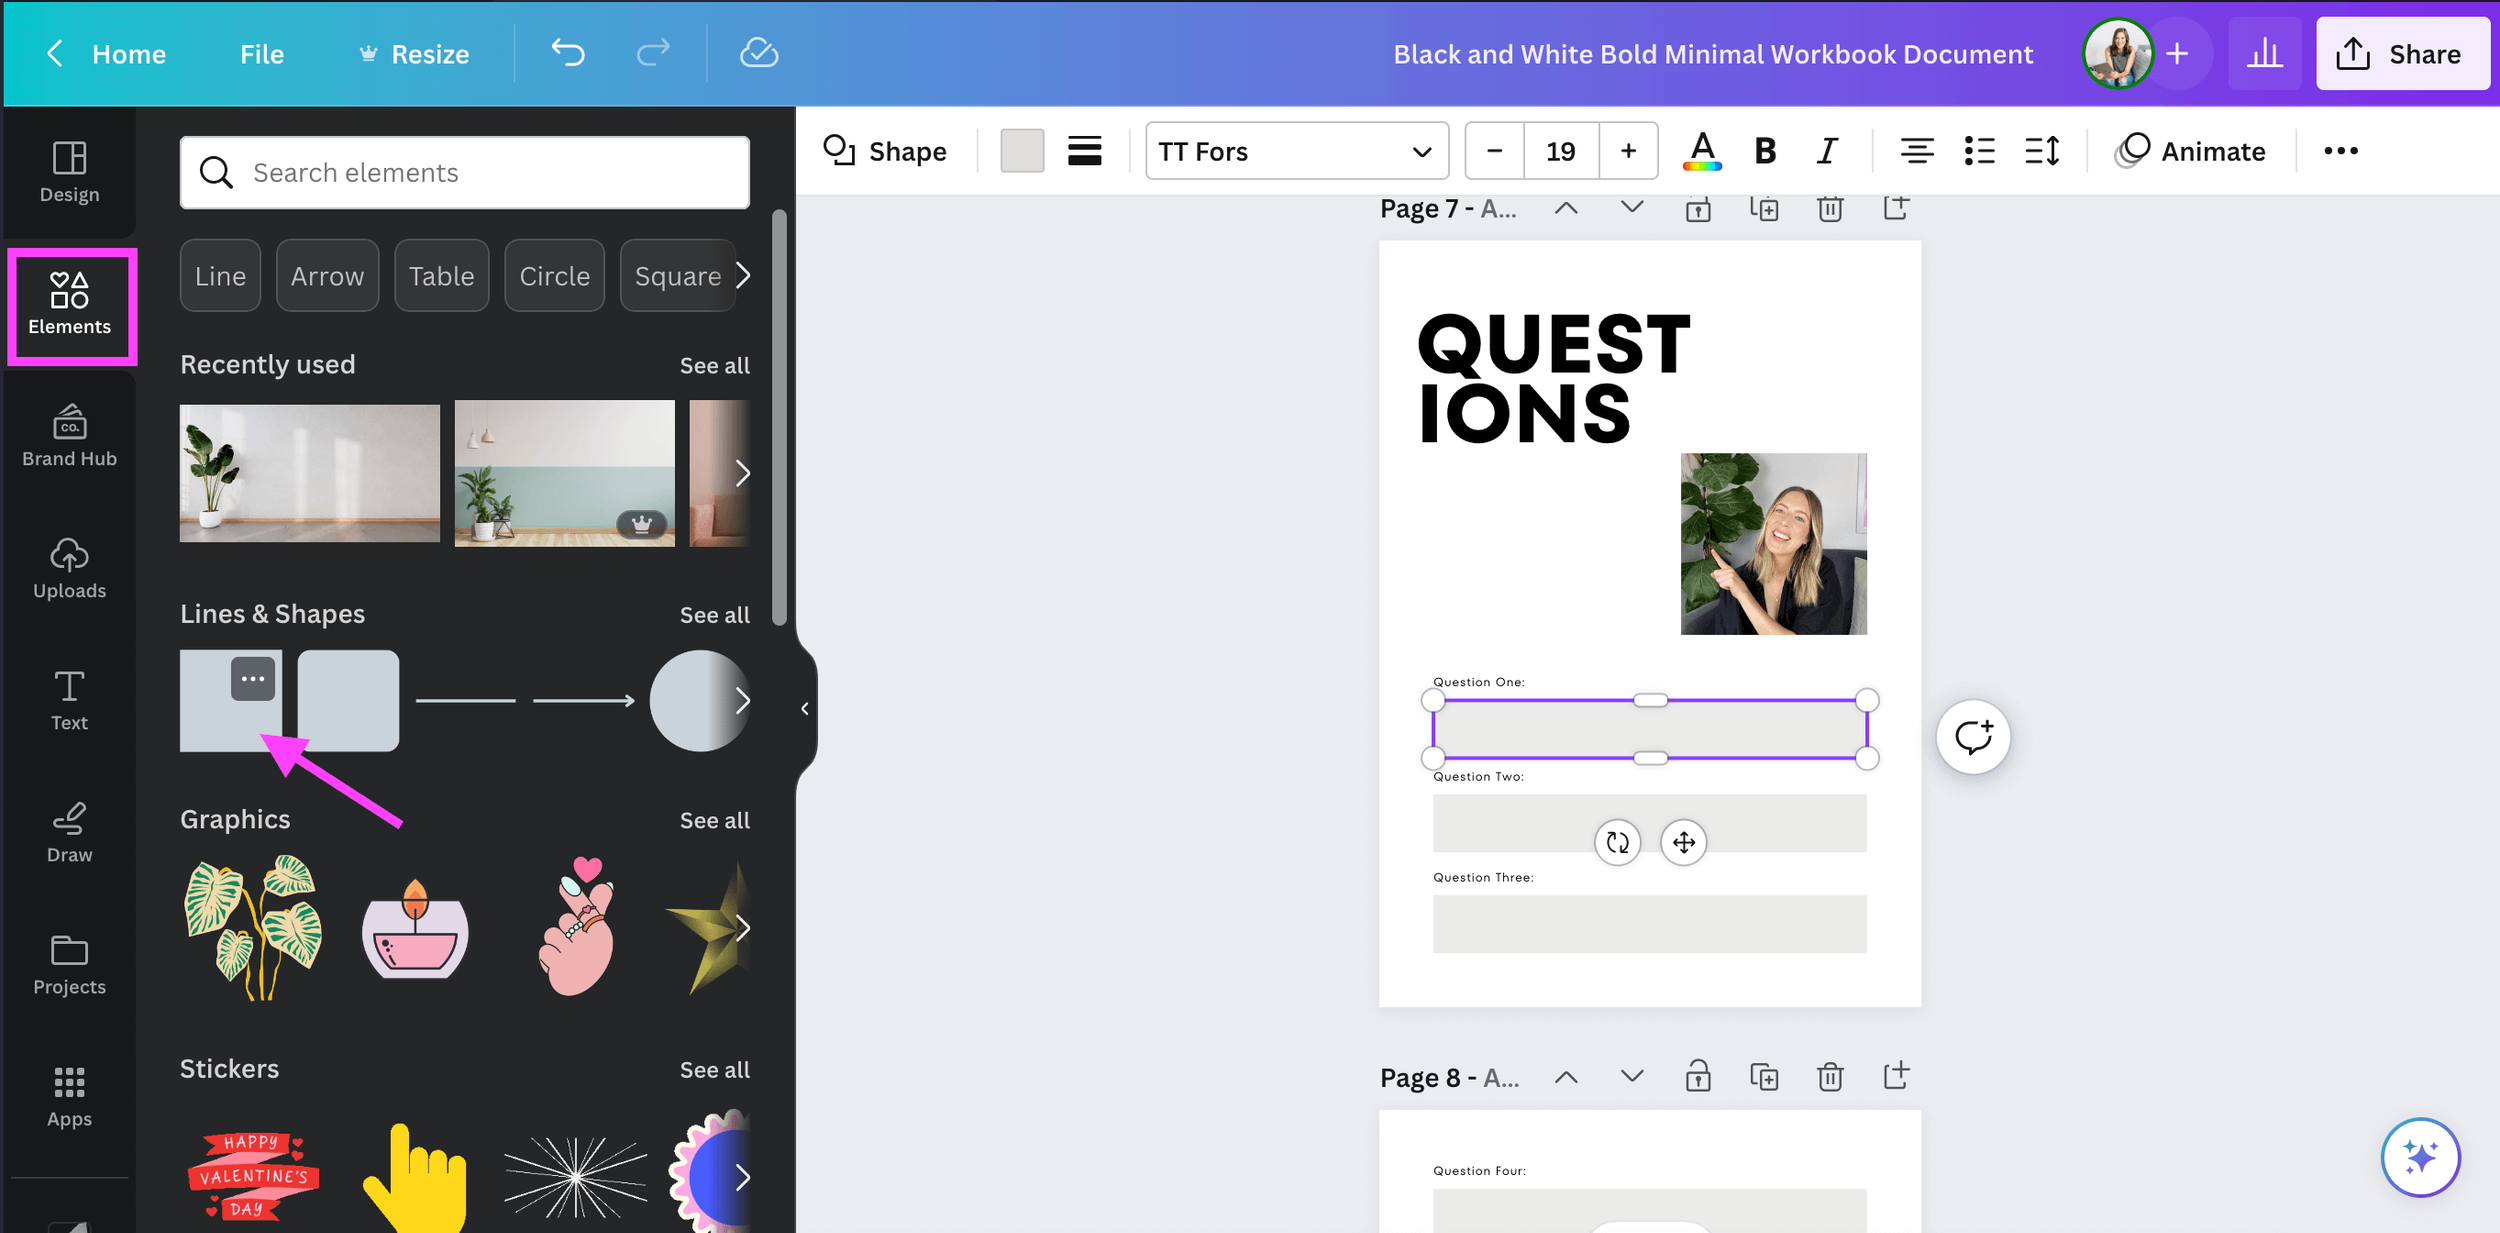2500x1233 pixels.
Task: Delete Page 7 with trash icon
Action: 1830,208
